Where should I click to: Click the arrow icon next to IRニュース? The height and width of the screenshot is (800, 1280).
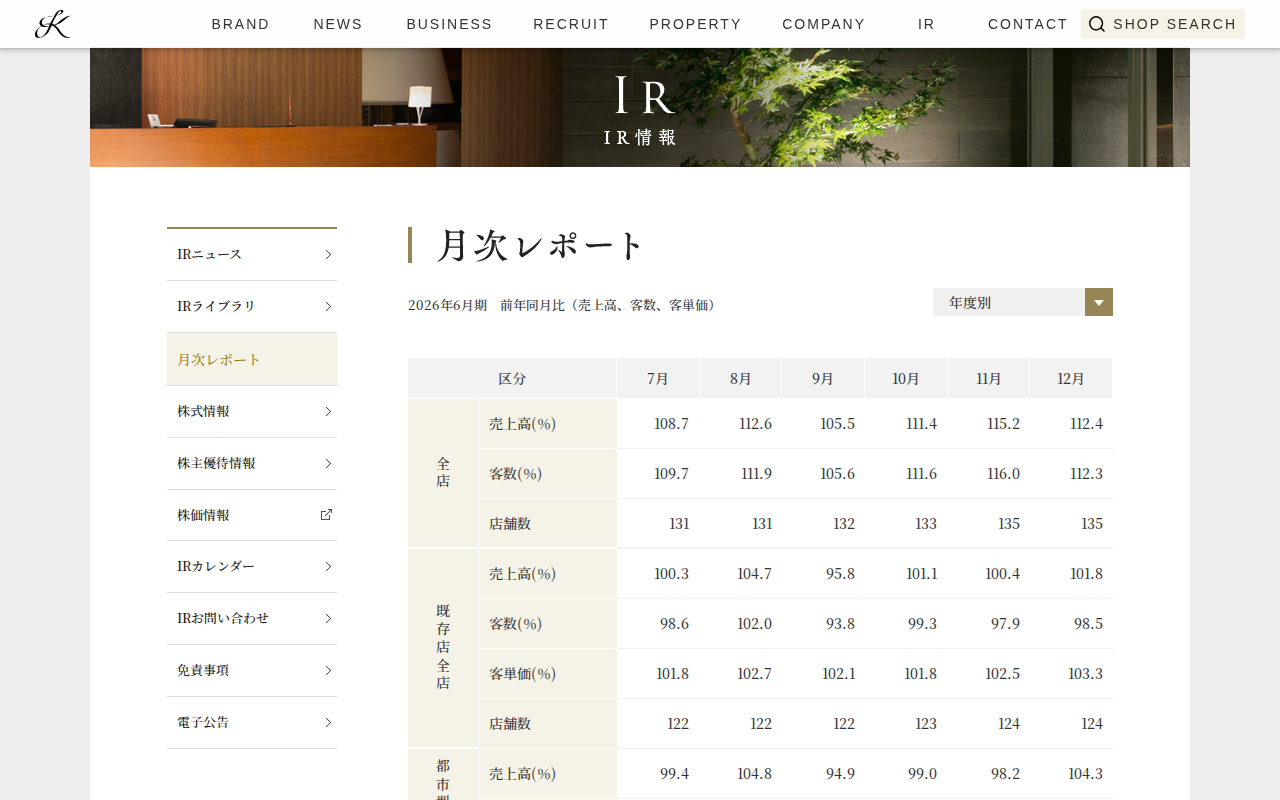(x=328, y=254)
